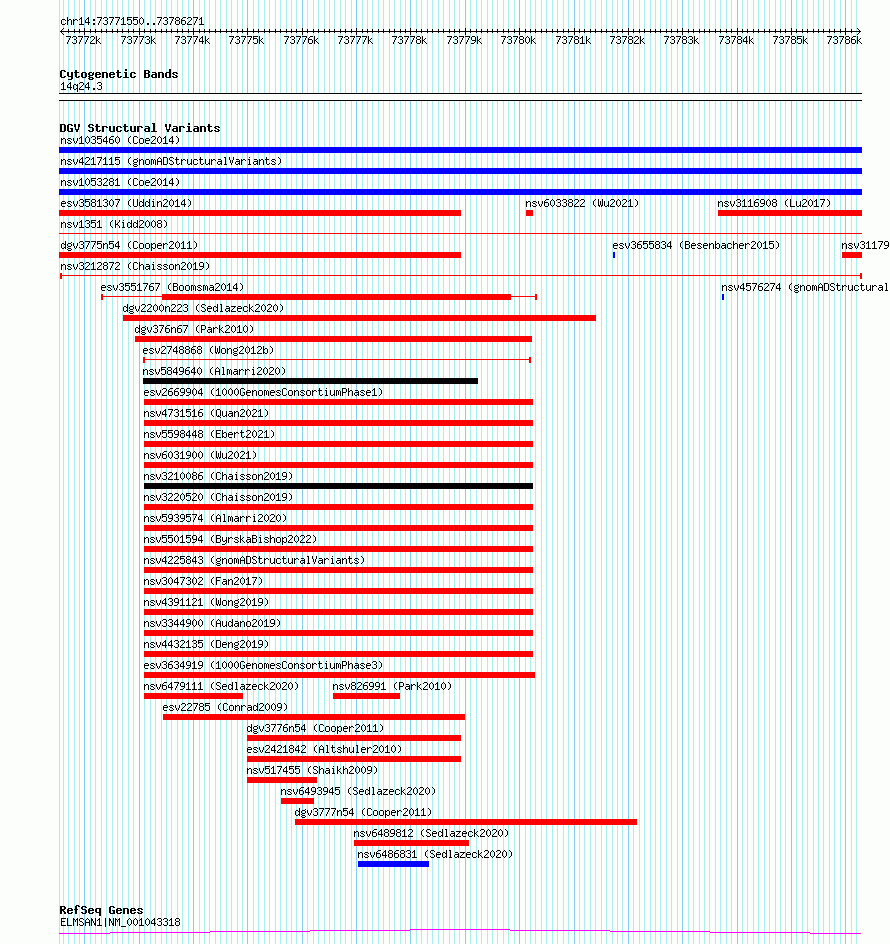Click the dgv376n67 (Park2010) label

pyautogui.click(x=194, y=329)
